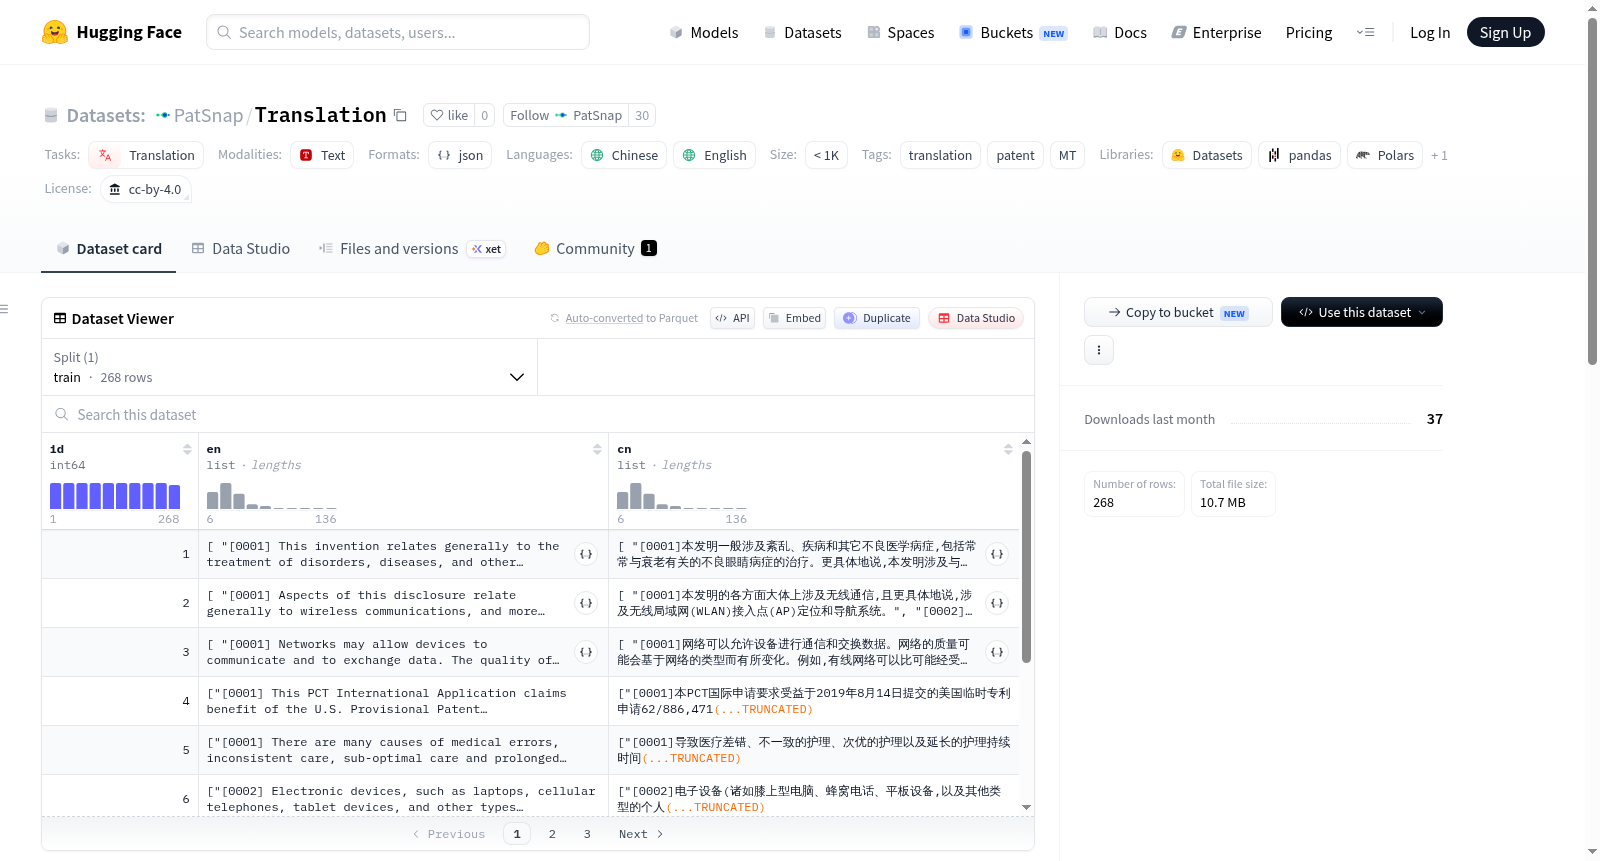Click the Sign Up button
The image size is (1600, 861).
coord(1505,32)
